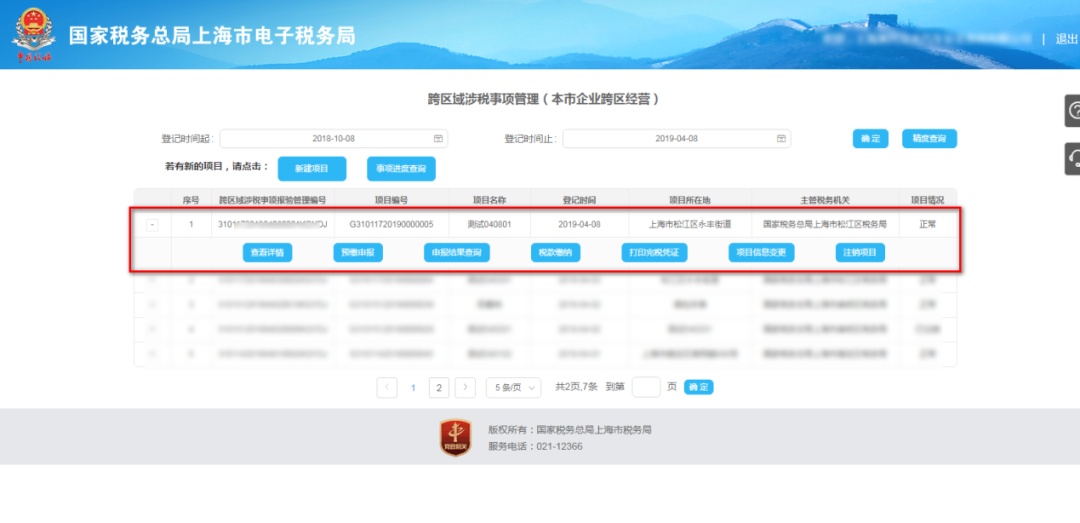The width and height of the screenshot is (1080, 523).
Task: Go to previous page arrow
Action: (x=388, y=388)
